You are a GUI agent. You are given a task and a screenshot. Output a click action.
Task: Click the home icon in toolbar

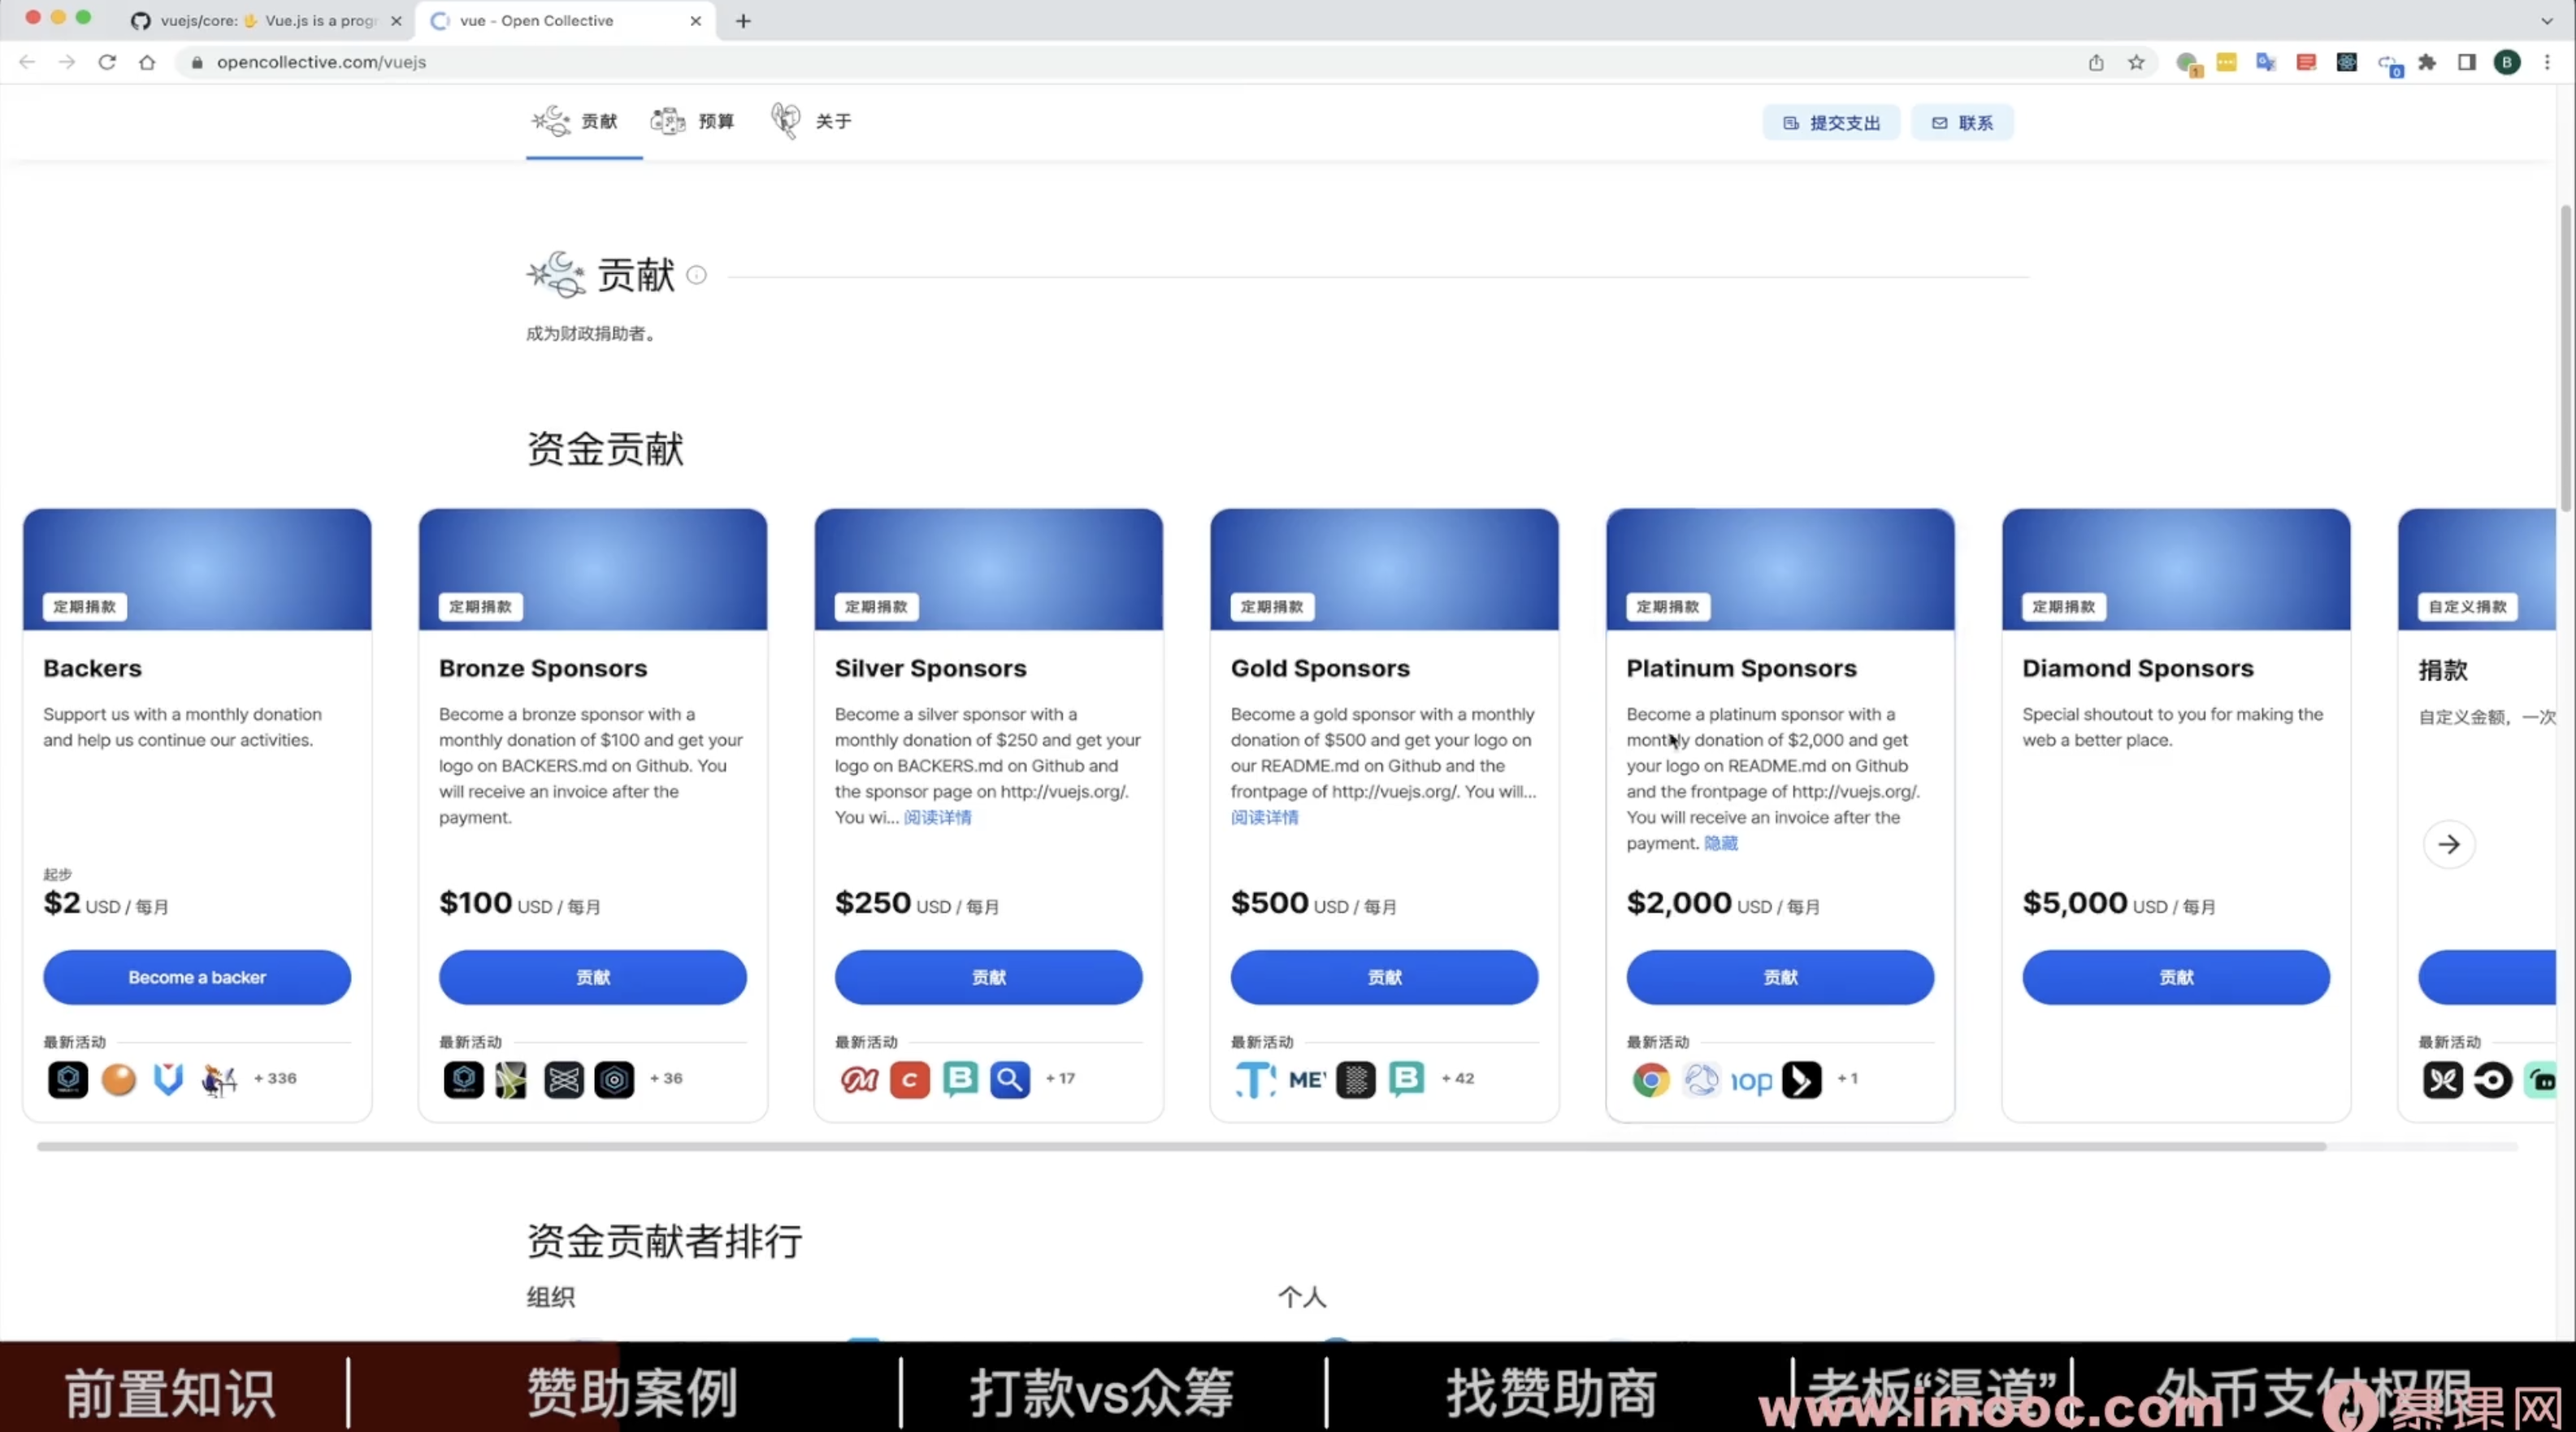pos(147,62)
